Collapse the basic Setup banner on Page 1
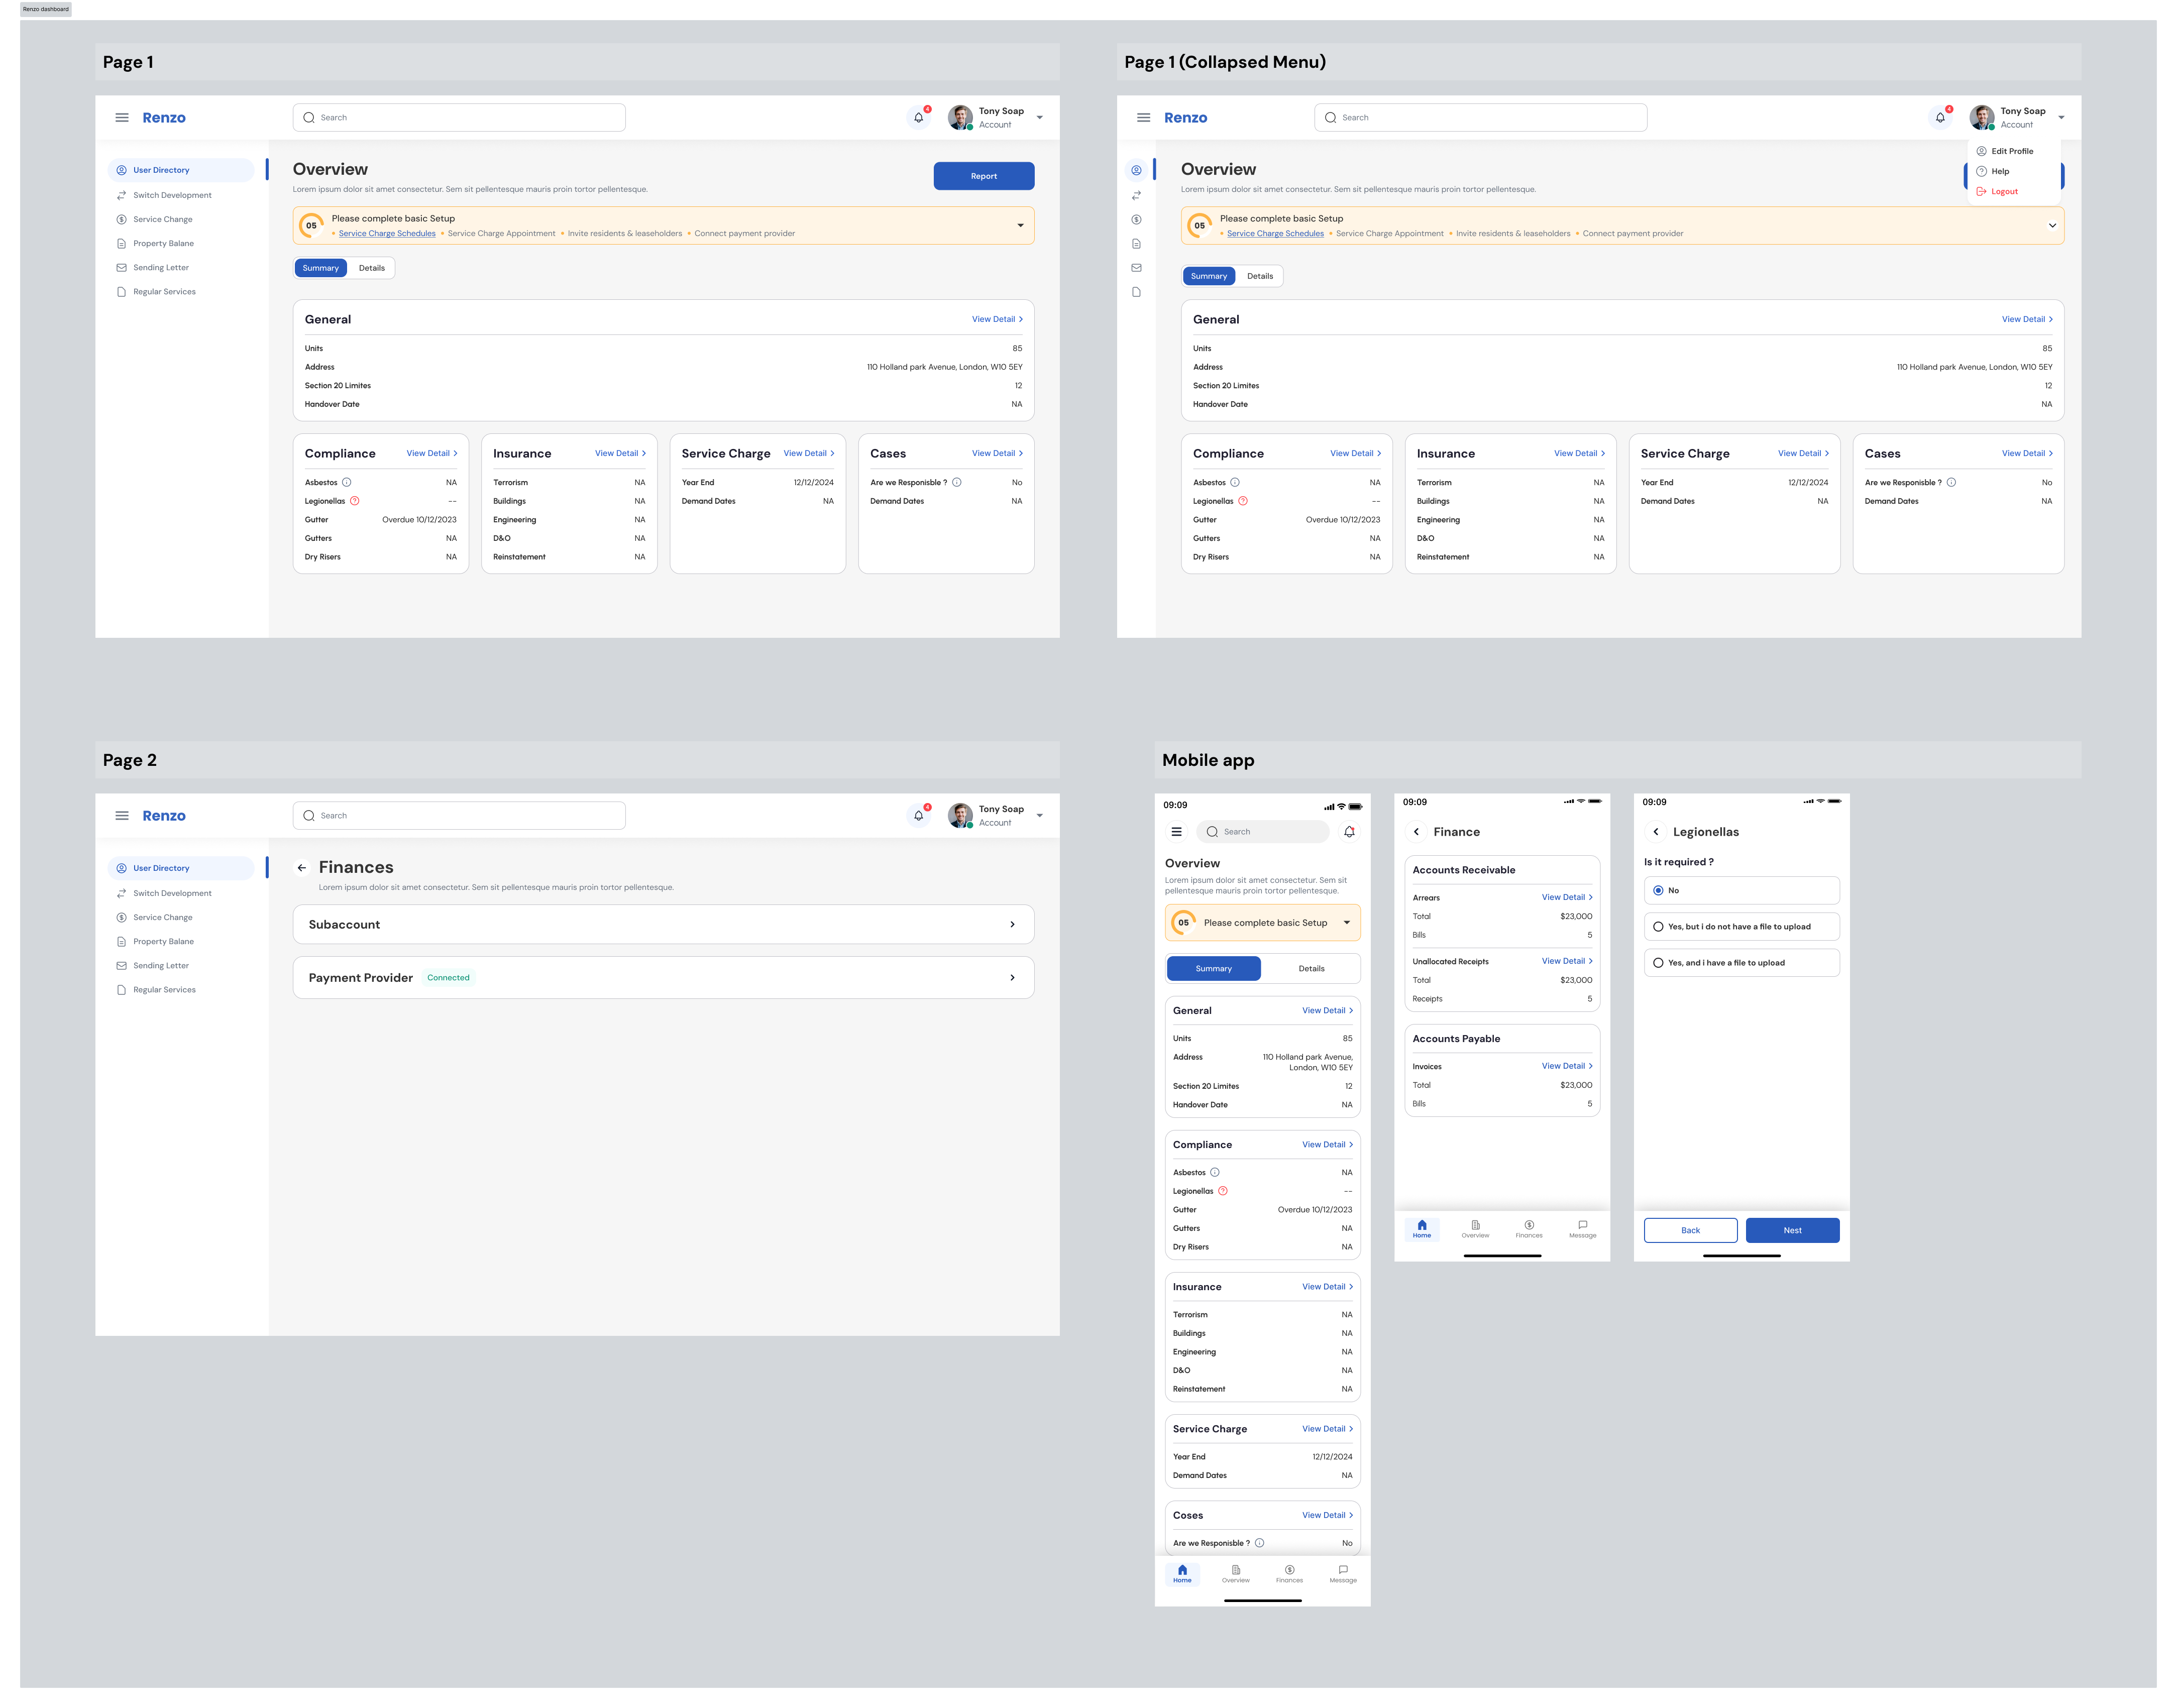 click(1020, 226)
